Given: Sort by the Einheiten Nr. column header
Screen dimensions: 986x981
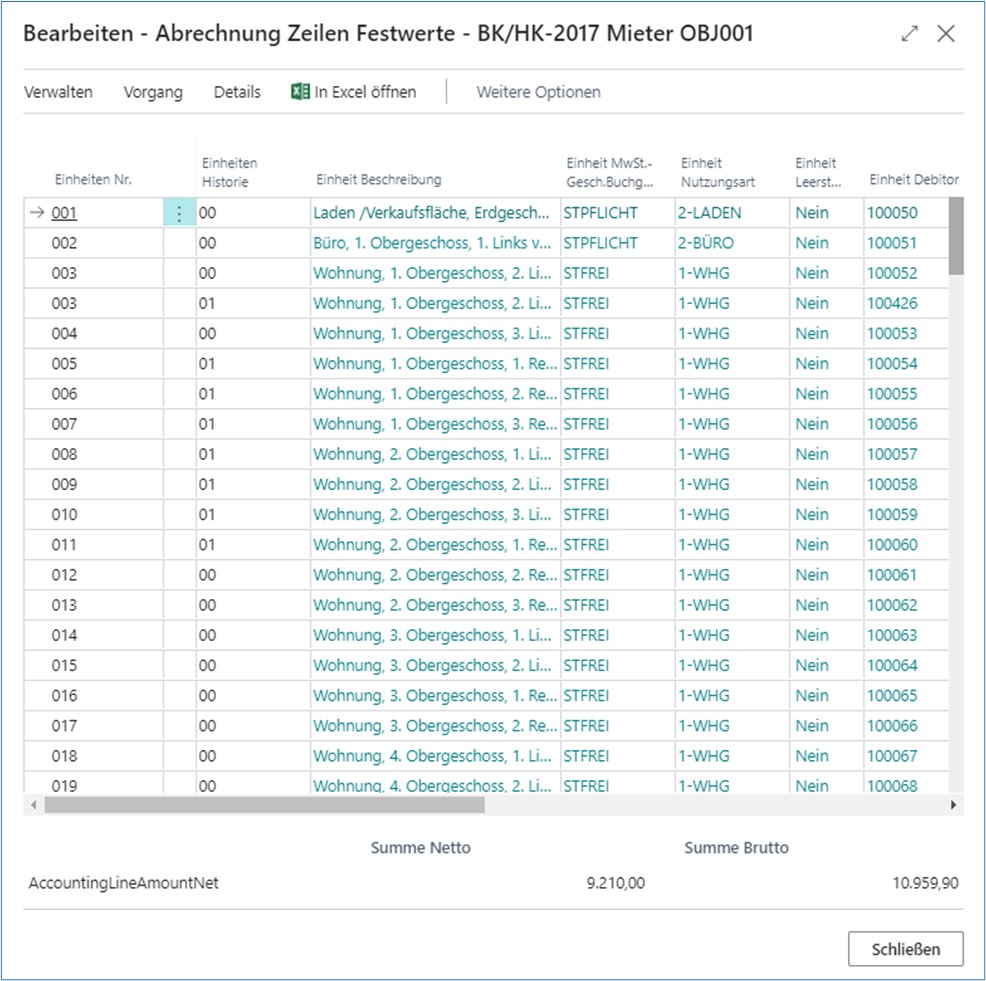Looking at the screenshot, I should tap(92, 180).
